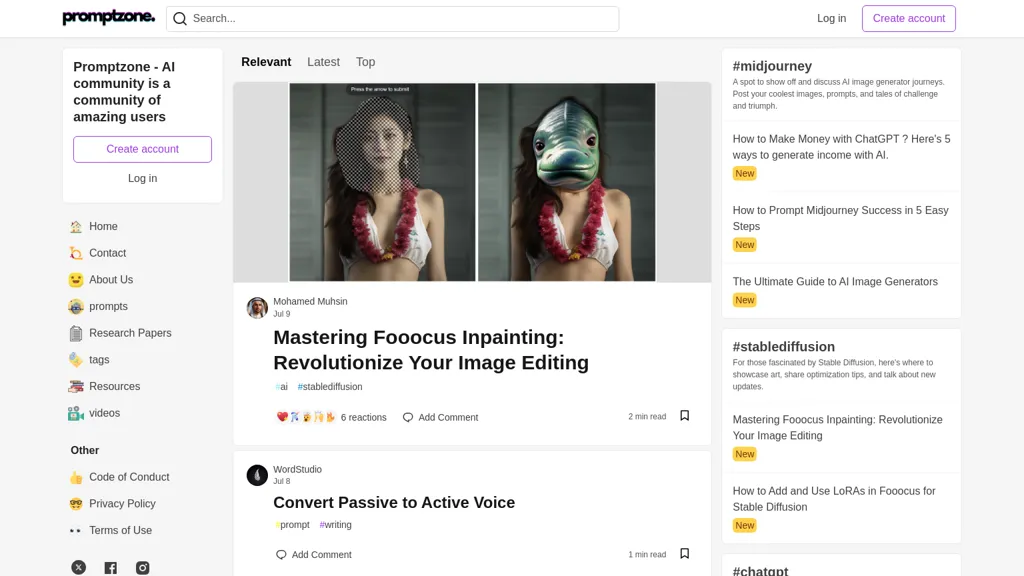
Task: Bookmark the Fooocus Inpainting post
Action: [684, 416]
